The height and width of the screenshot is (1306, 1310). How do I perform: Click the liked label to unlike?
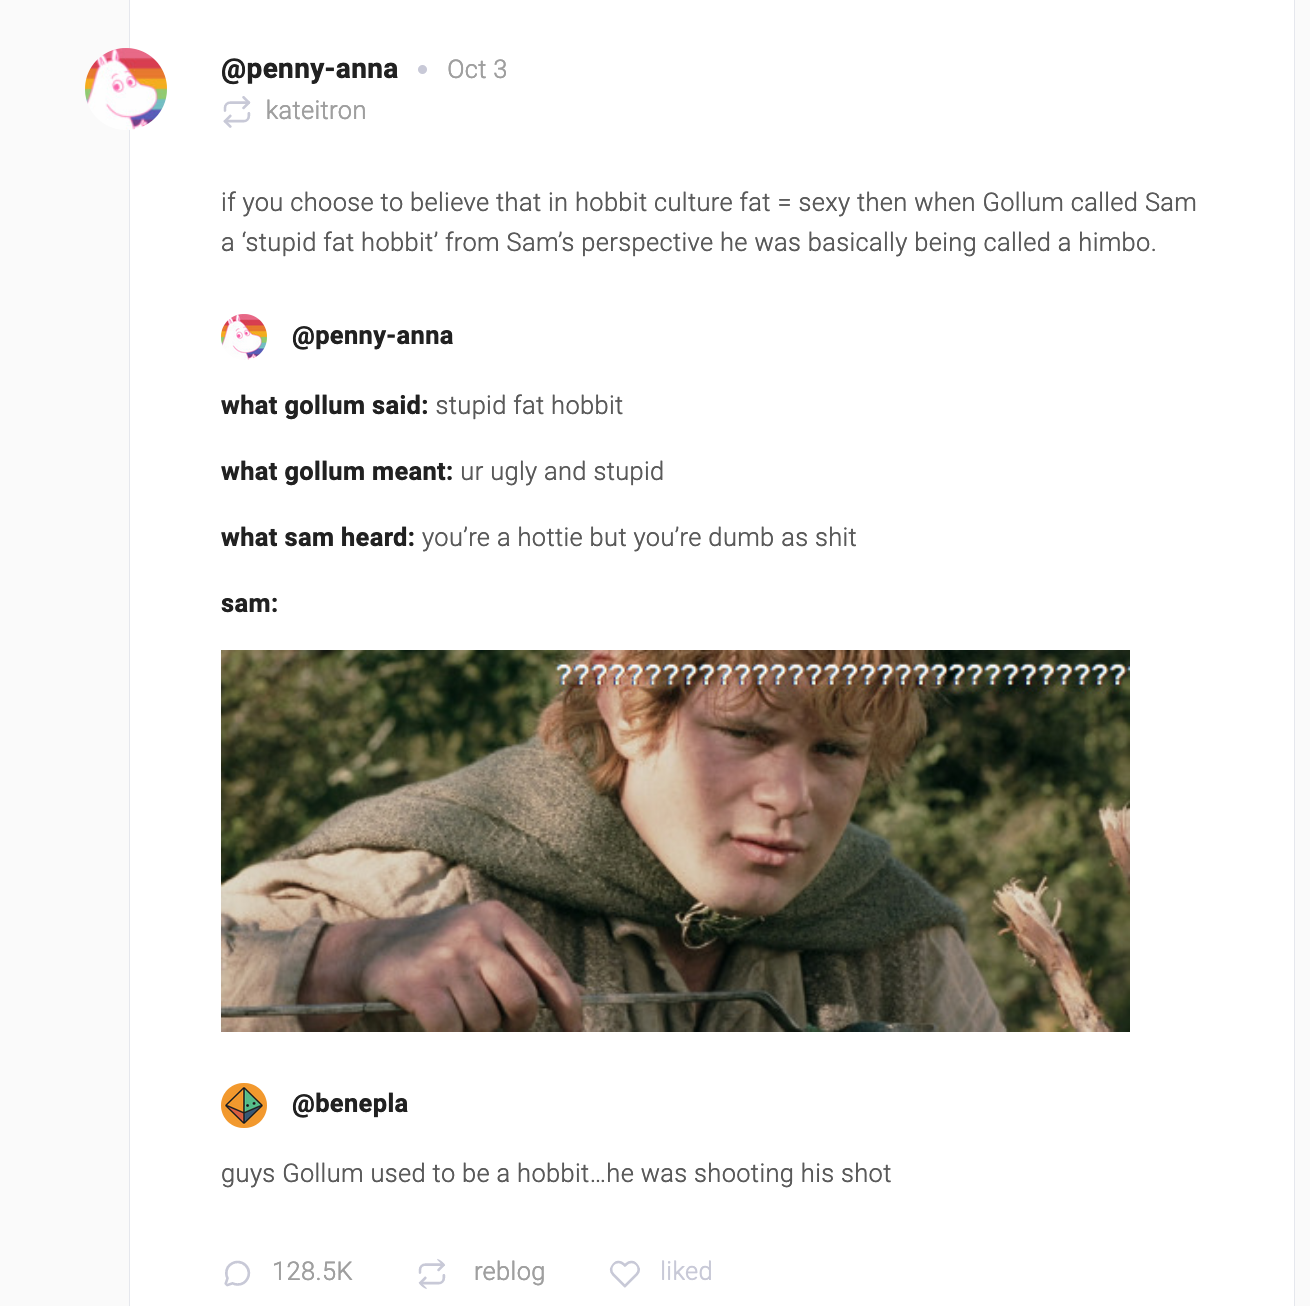pos(686,1272)
